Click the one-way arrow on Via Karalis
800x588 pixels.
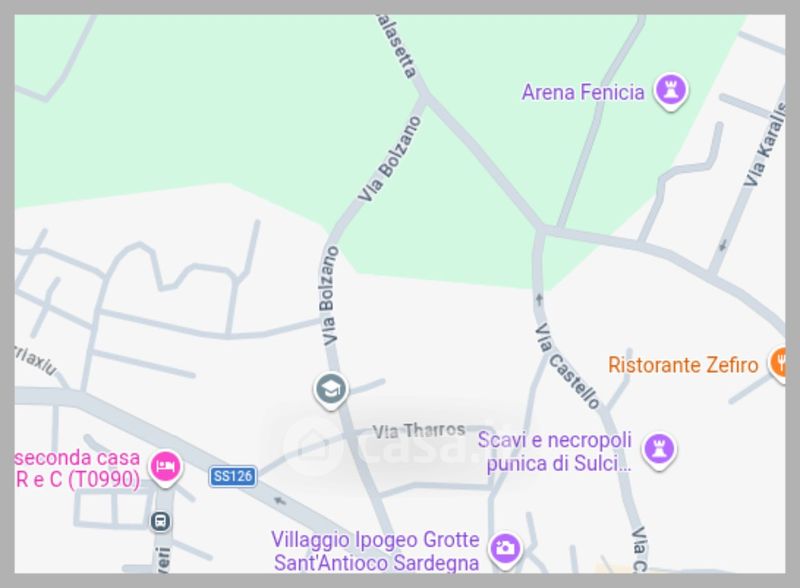(722, 246)
